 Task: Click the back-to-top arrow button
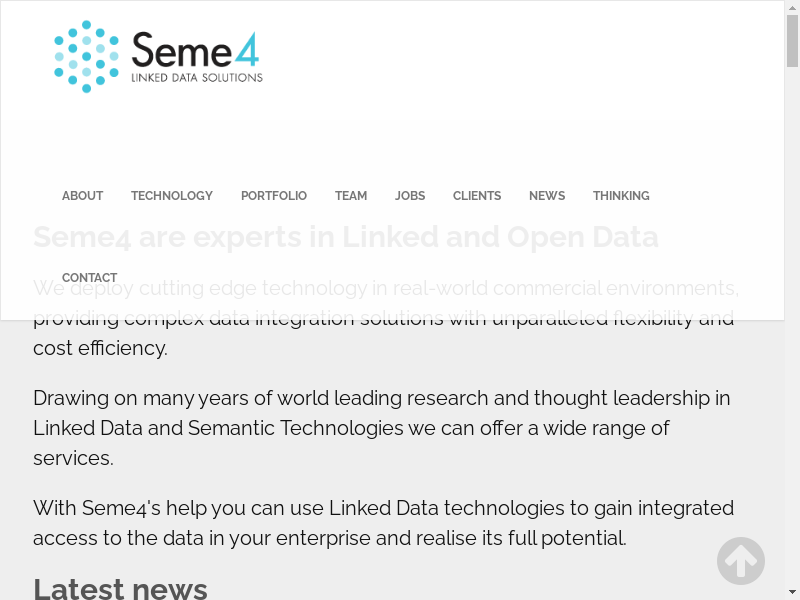coord(741,561)
